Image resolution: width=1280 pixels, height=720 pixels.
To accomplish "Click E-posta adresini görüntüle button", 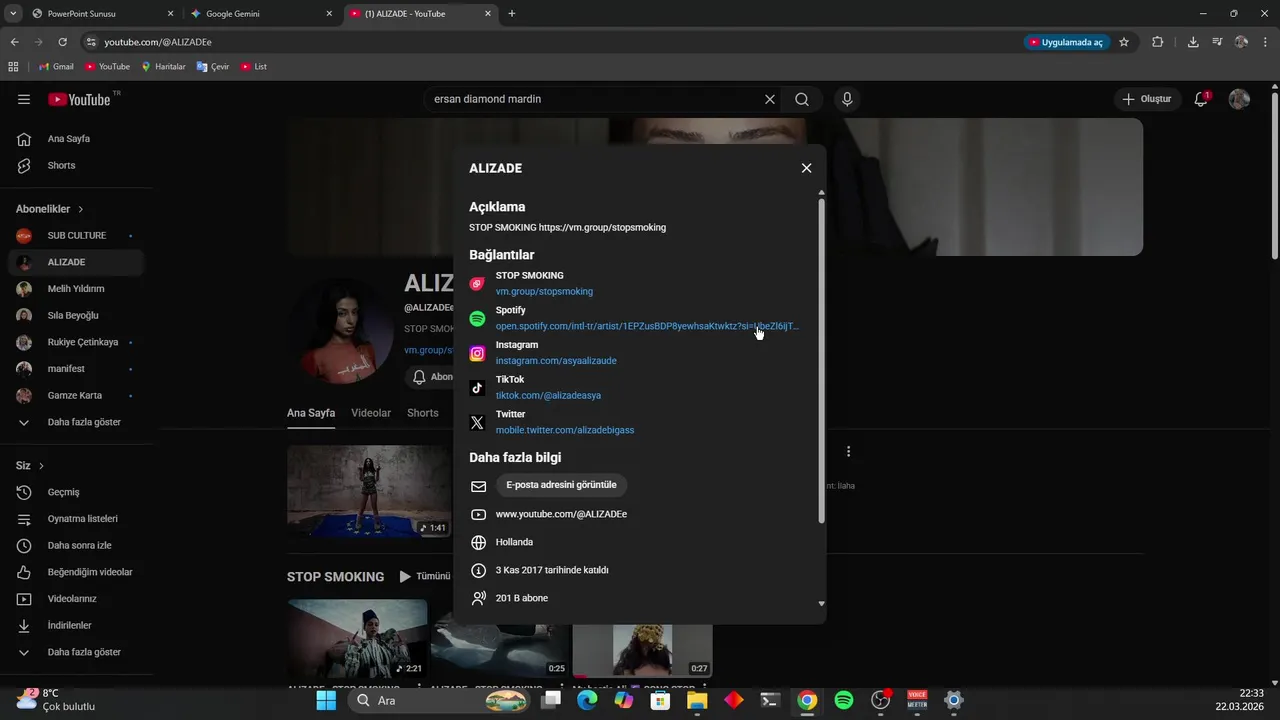I will (561, 485).
